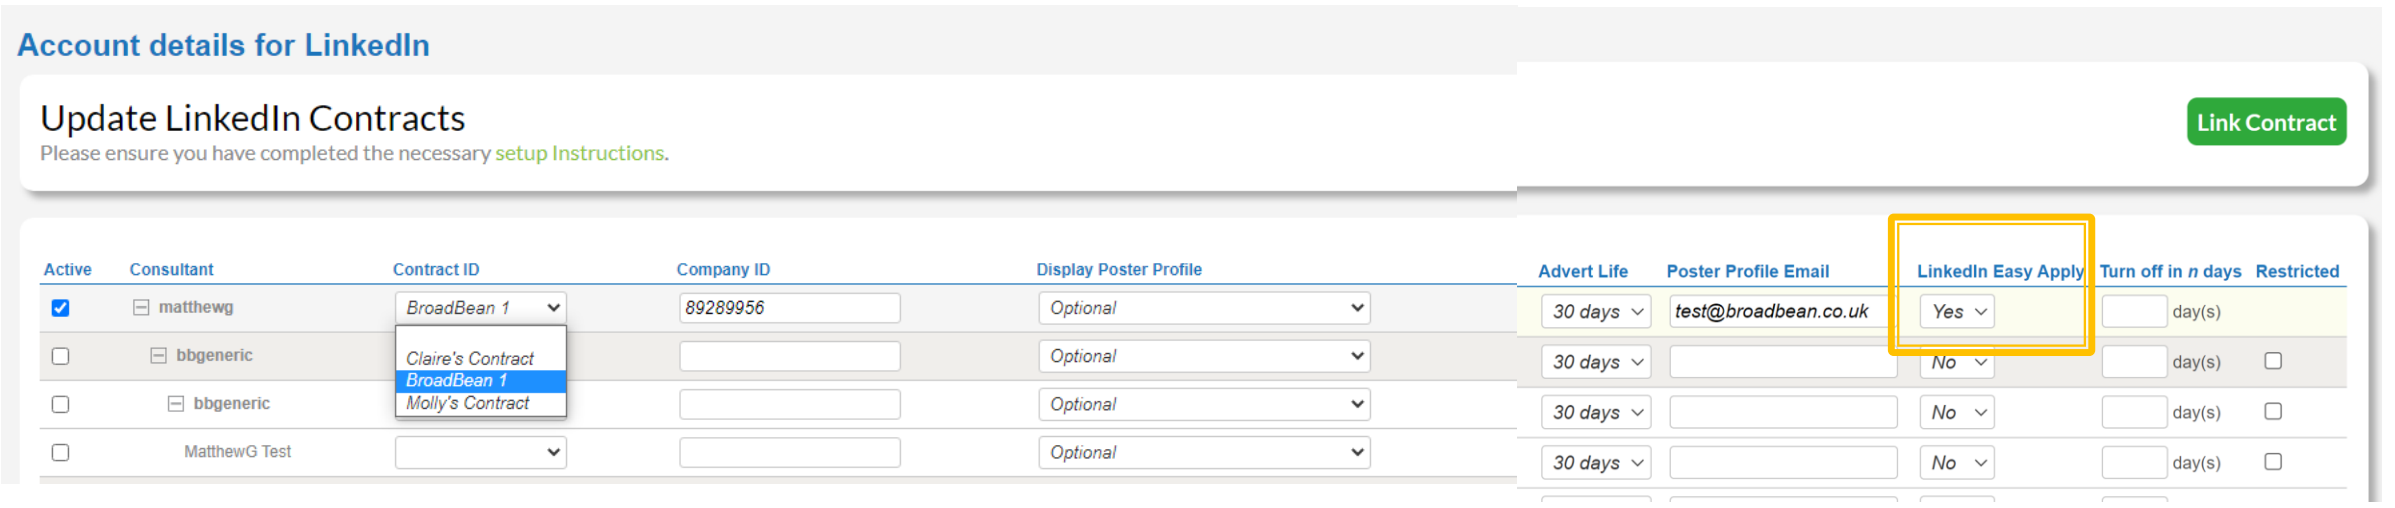This screenshot has height=508, width=2395.
Task: Collapse the matthewg consultant tree node
Action: point(141,307)
